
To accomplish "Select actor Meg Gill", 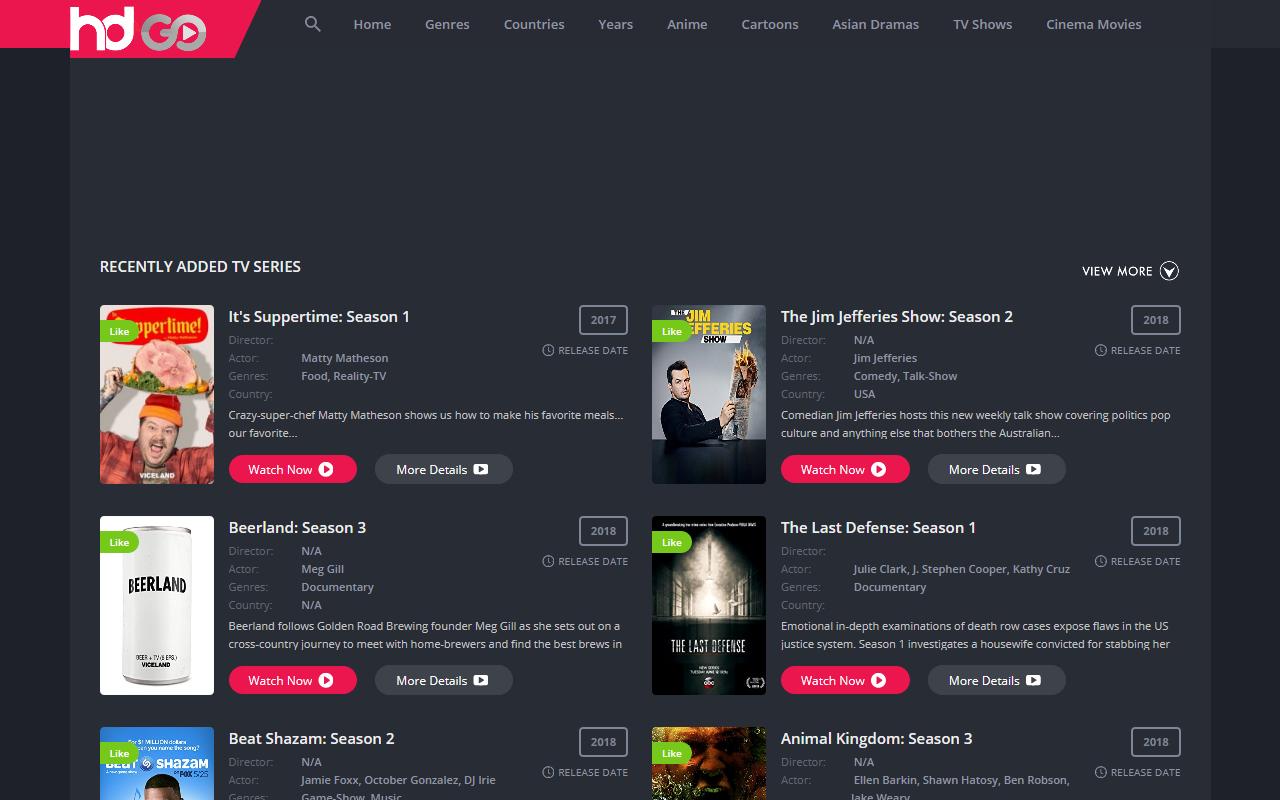I will (322, 569).
